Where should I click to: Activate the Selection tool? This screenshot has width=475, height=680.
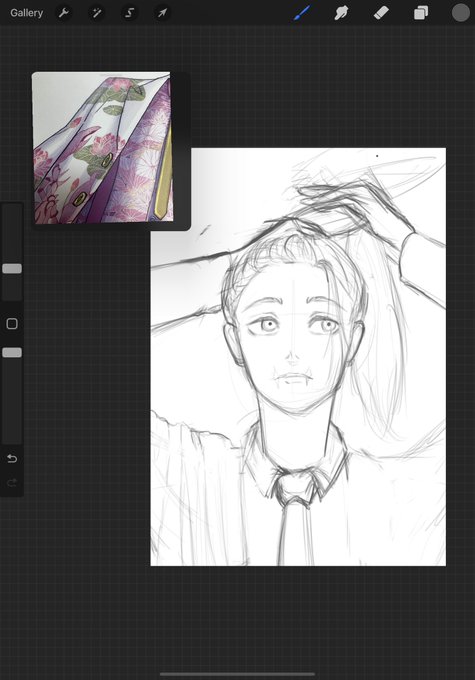[129, 13]
